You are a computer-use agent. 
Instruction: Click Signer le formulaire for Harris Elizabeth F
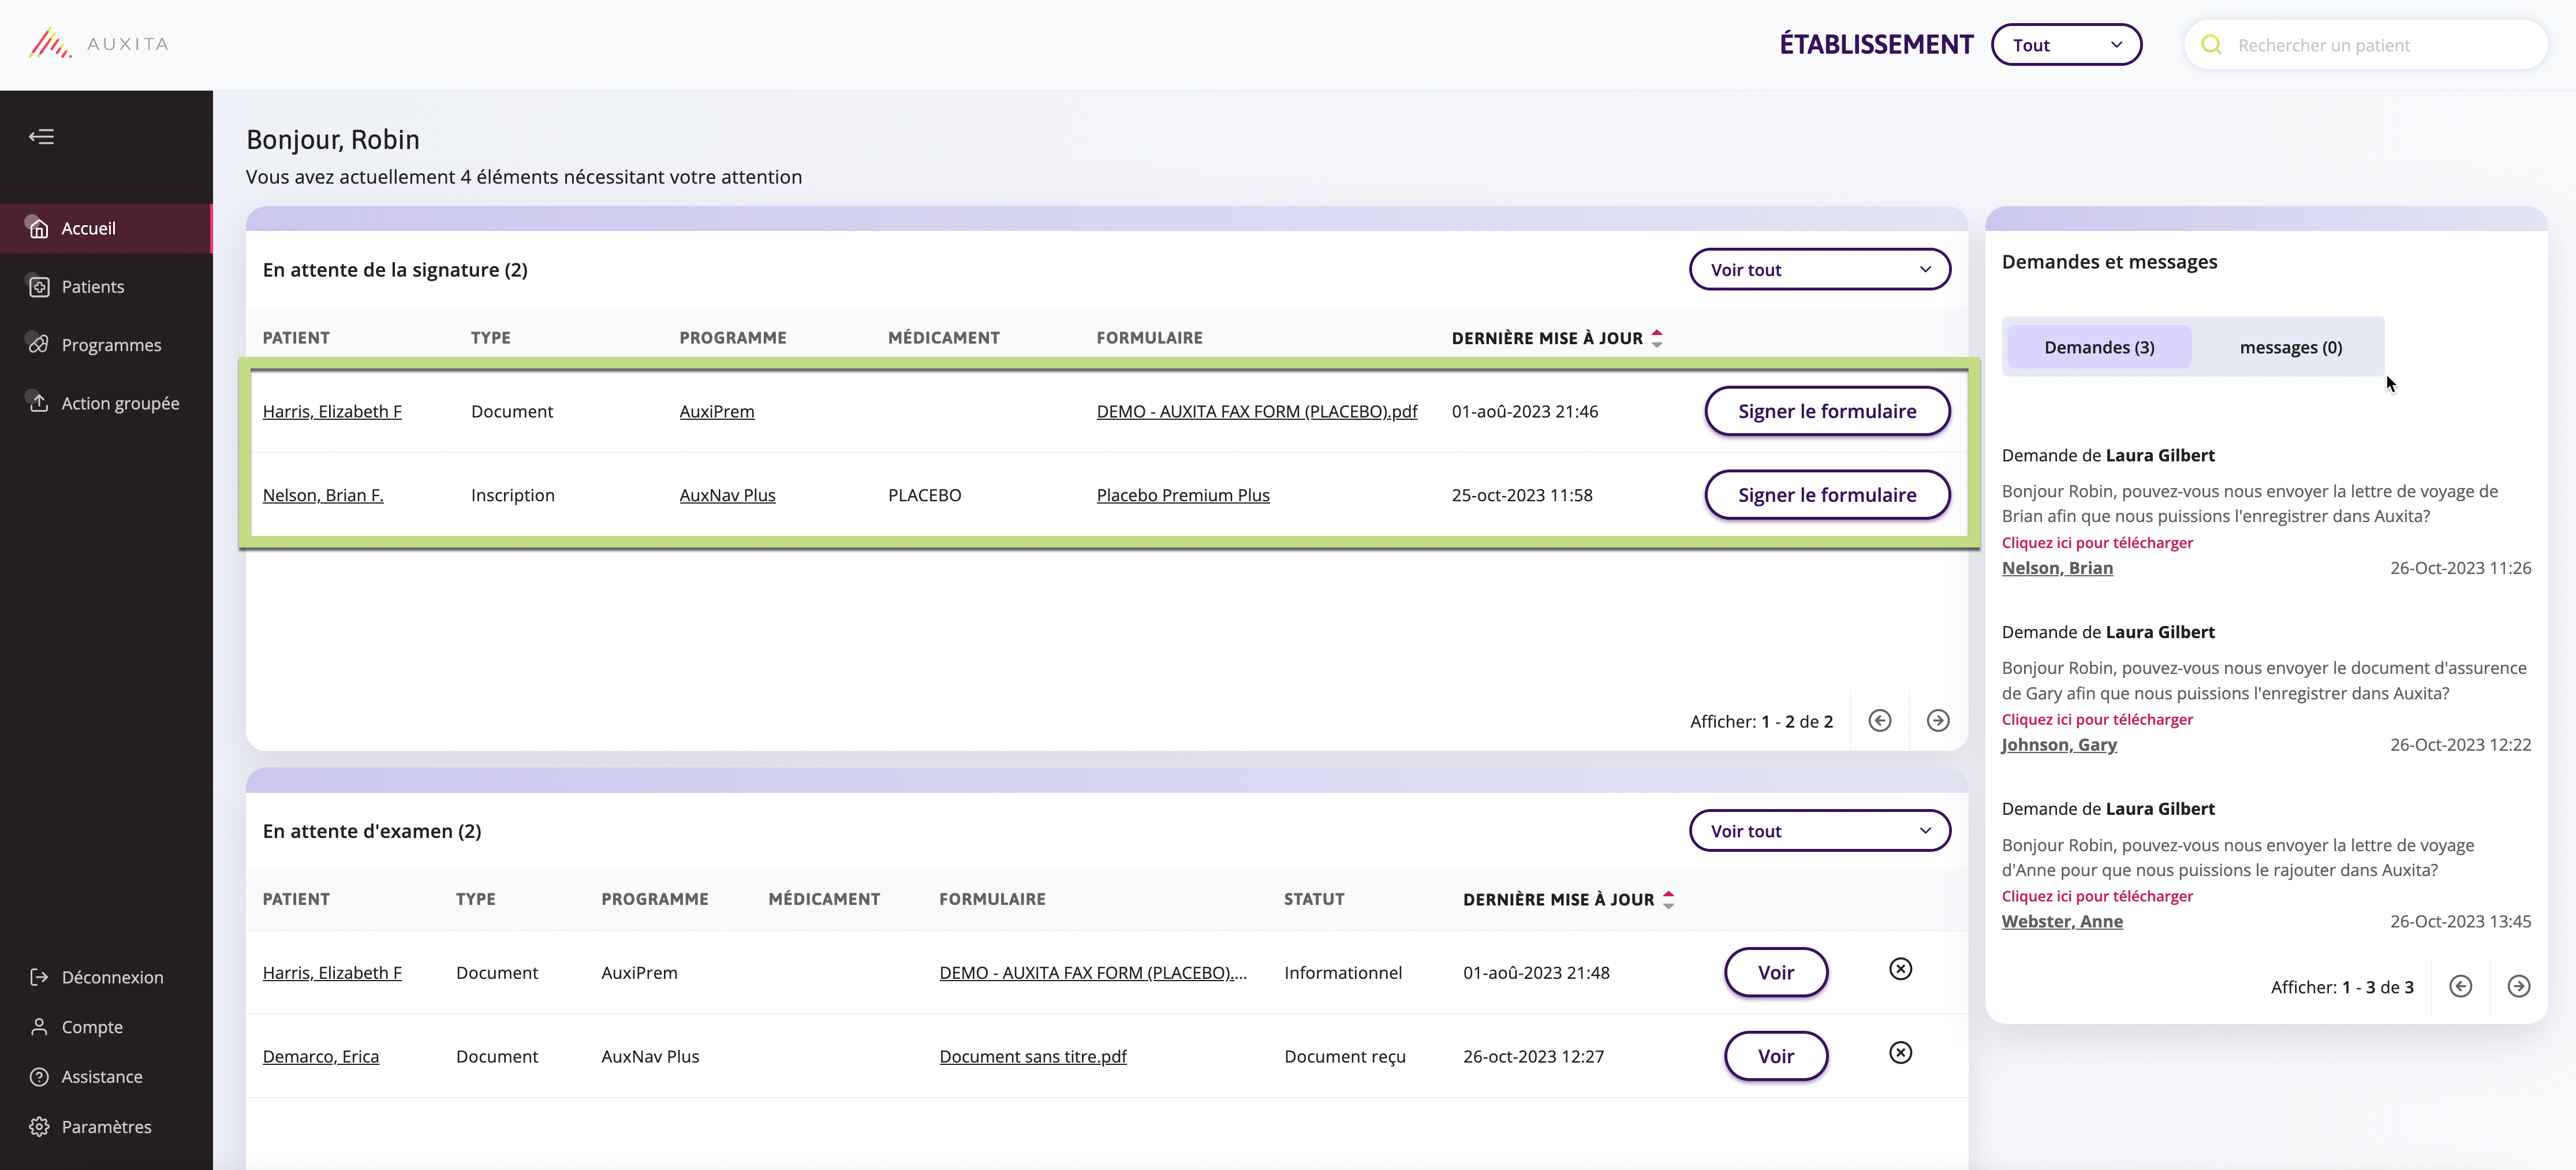pos(1827,411)
